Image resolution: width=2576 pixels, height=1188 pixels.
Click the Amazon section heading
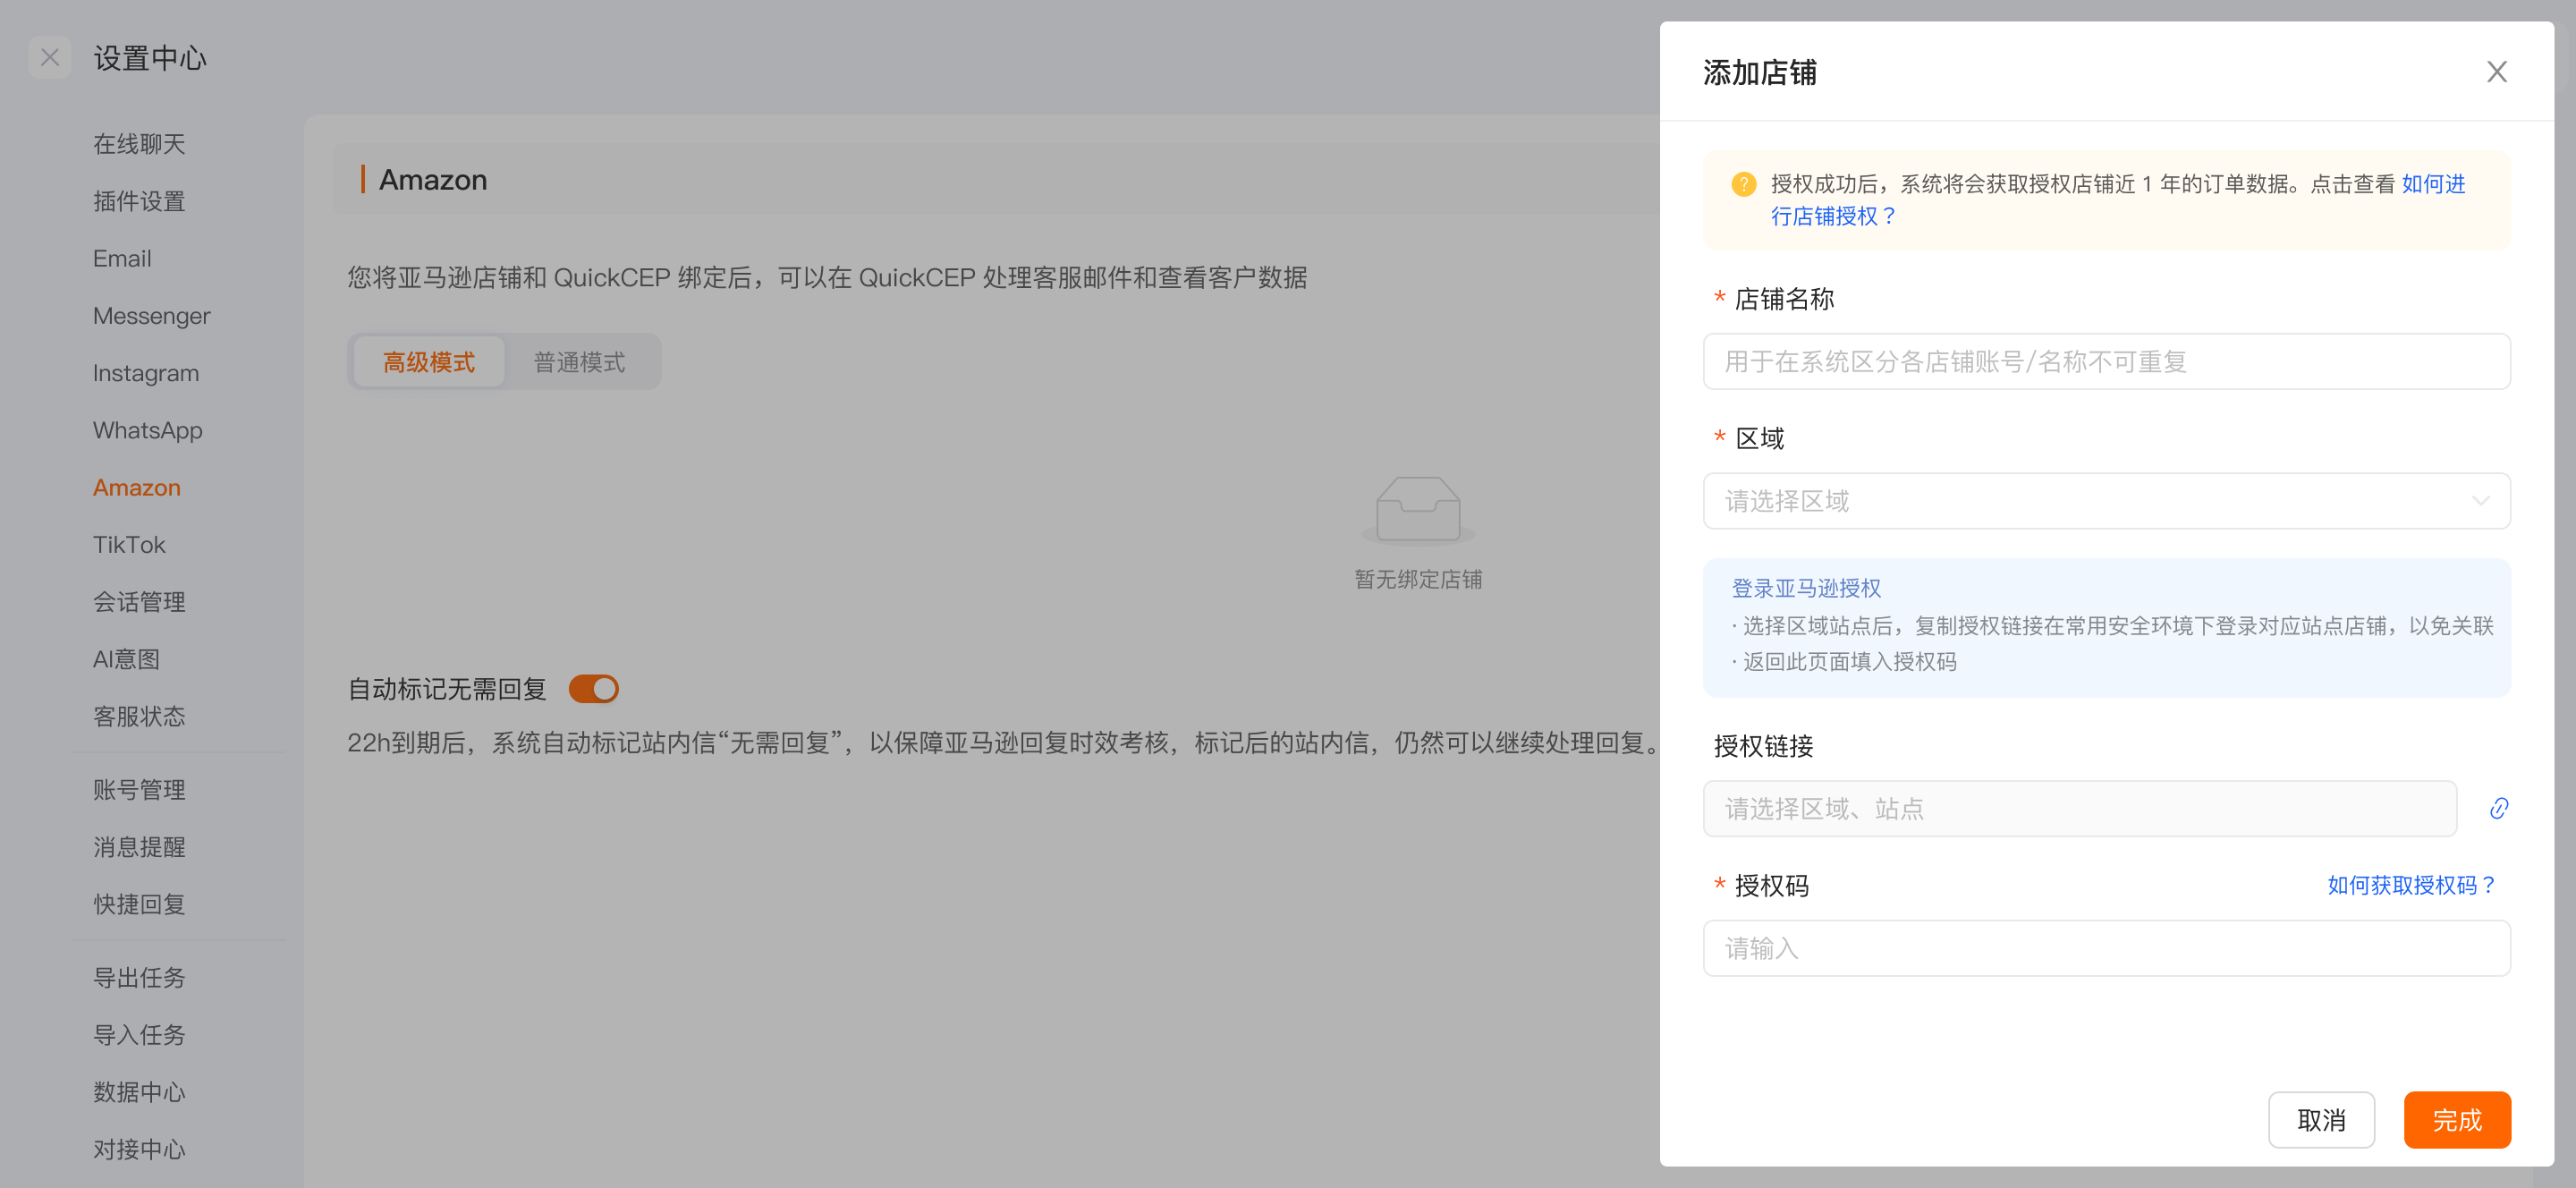[x=433, y=180]
